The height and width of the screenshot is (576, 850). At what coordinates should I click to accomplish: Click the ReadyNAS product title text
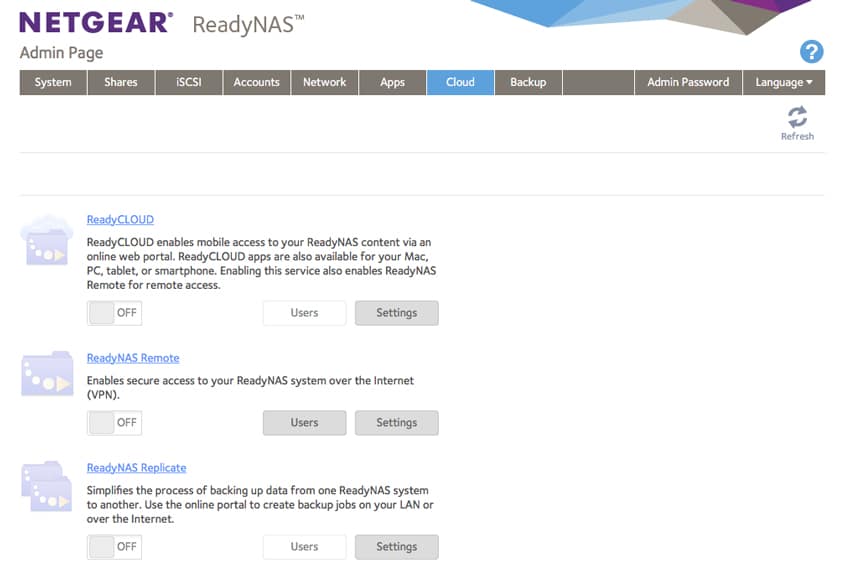click(248, 25)
